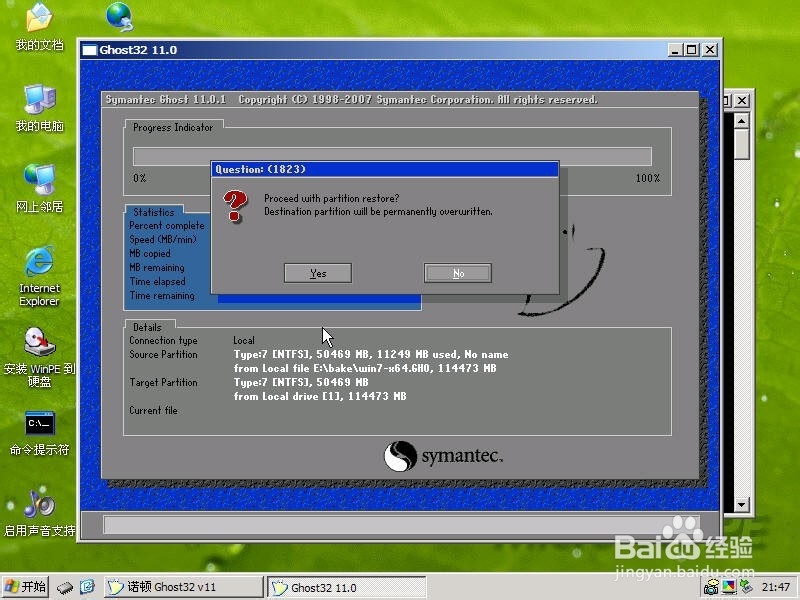
Task: Click the 21:47 system clock
Action: point(776,587)
